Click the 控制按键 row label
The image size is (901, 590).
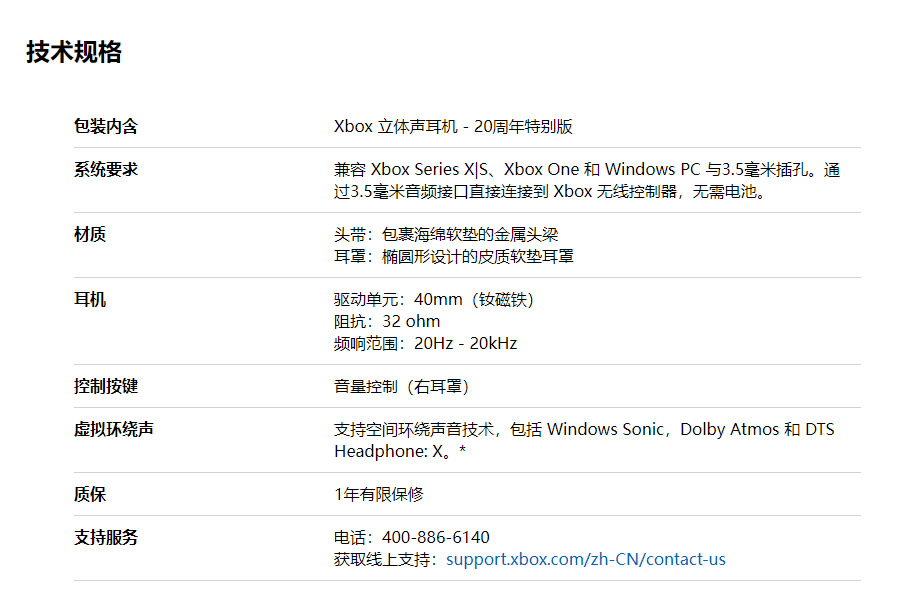pos(106,385)
